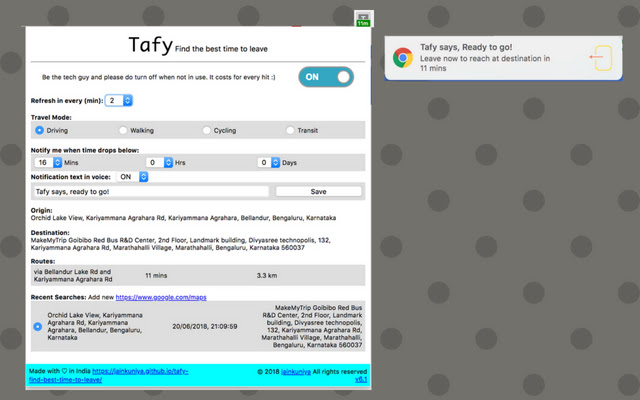The width and height of the screenshot is (640, 400).
Task: Click the Save button
Action: (318, 191)
